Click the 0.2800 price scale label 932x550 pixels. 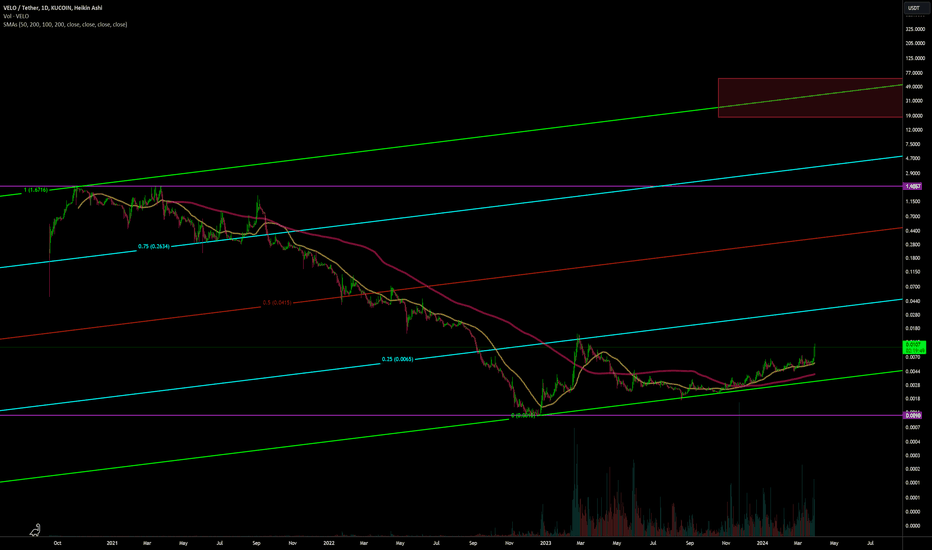click(x=914, y=244)
